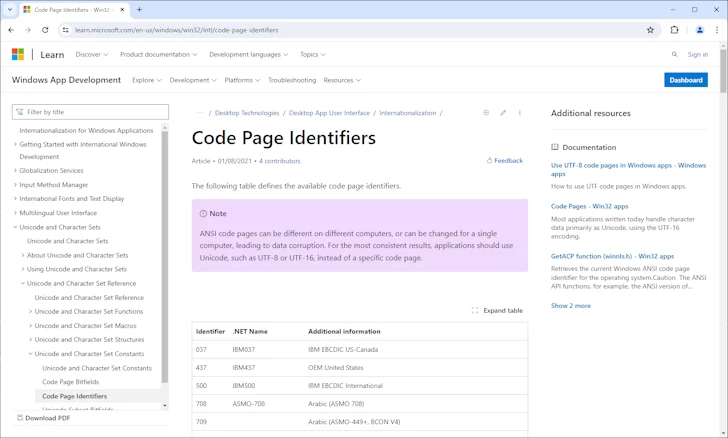The height and width of the screenshot is (438, 728).
Task: Expand International Fonts and Text Display node
Action: [15, 198]
